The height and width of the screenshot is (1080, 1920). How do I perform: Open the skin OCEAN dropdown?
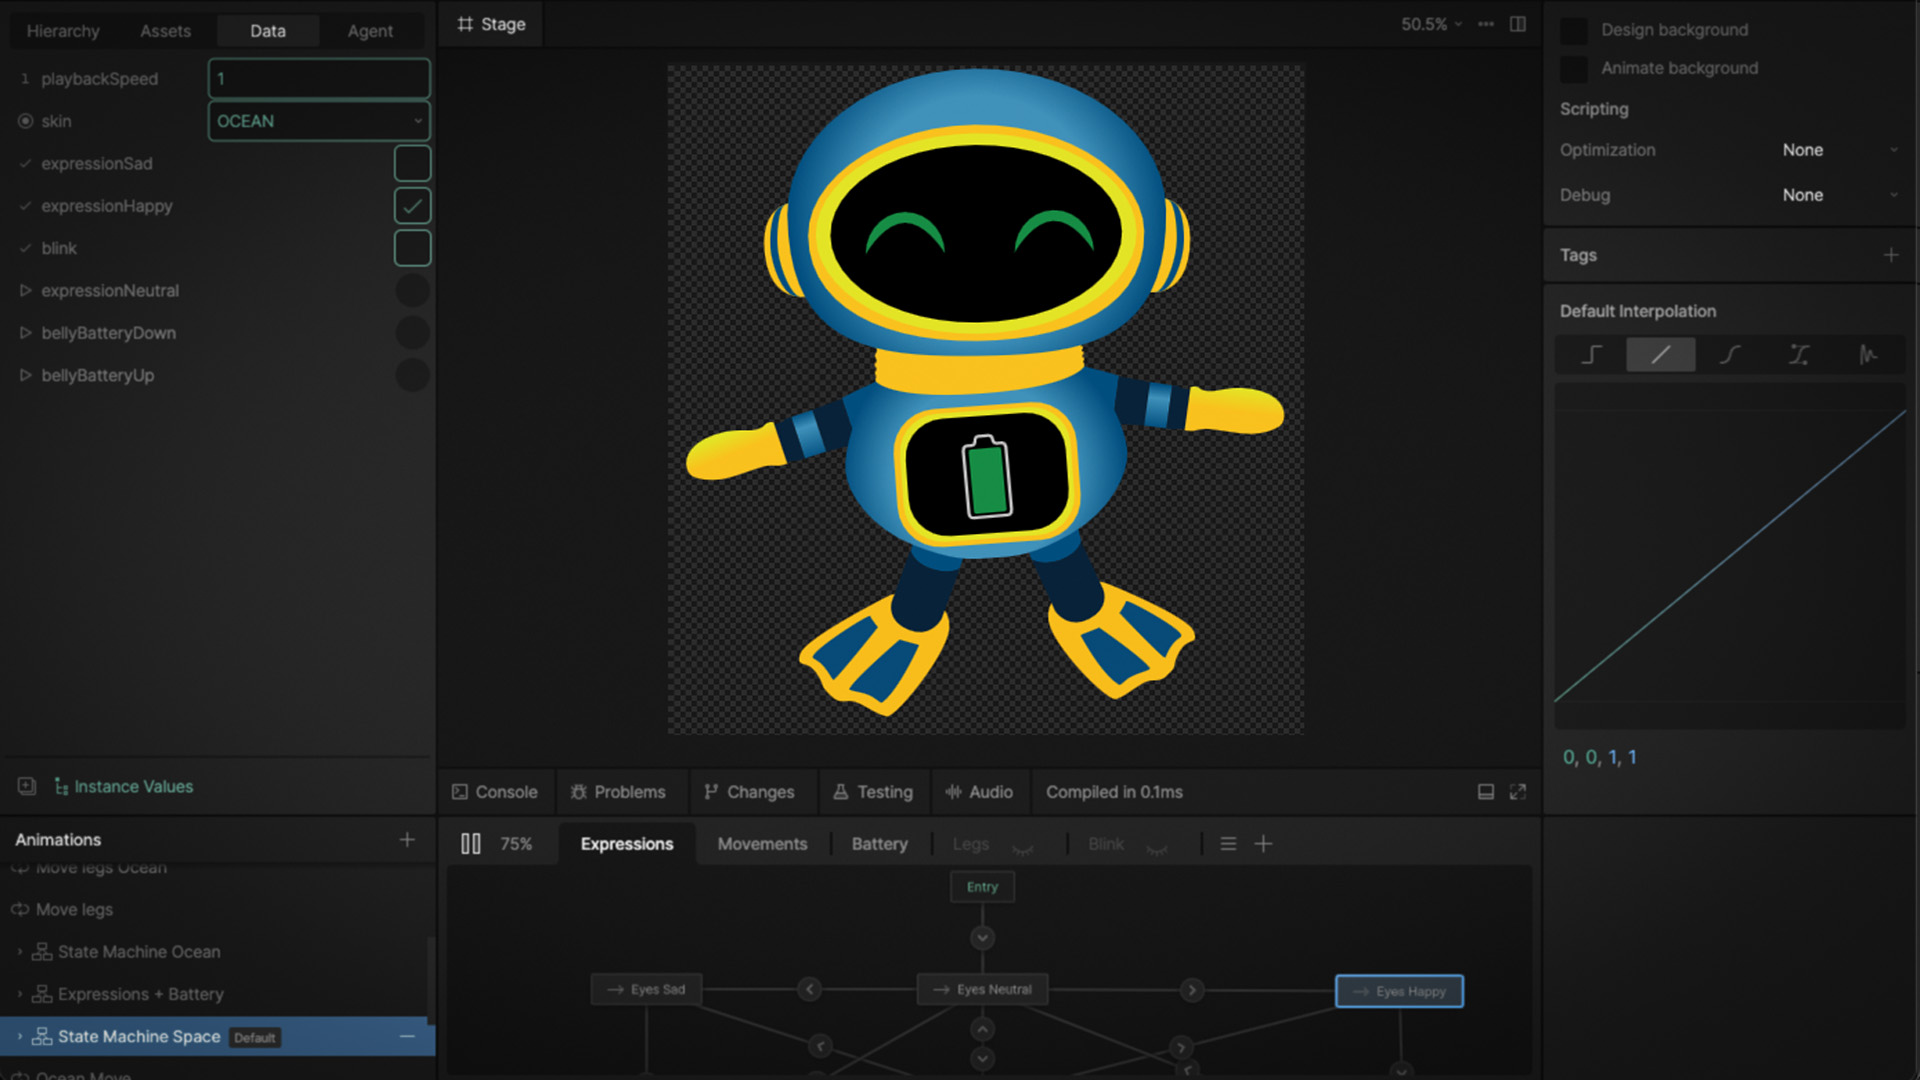[x=319, y=121]
